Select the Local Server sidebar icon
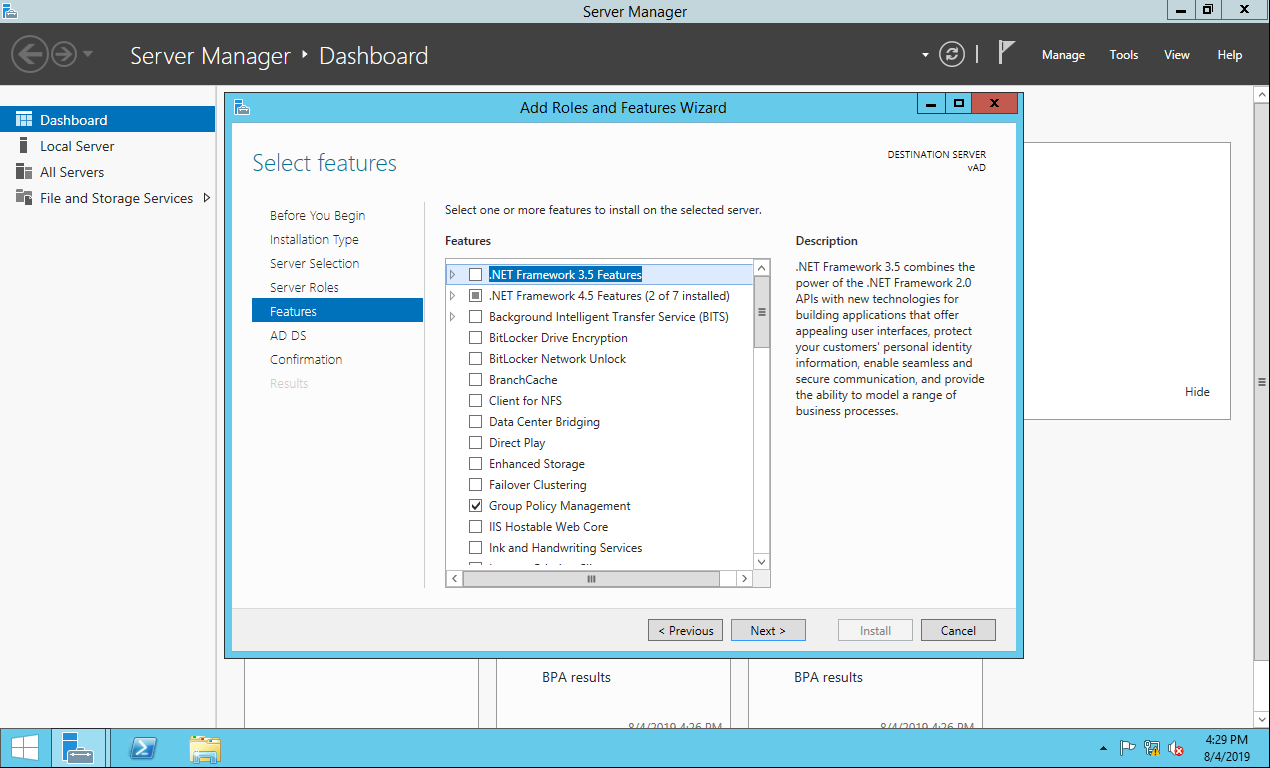 [x=24, y=146]
